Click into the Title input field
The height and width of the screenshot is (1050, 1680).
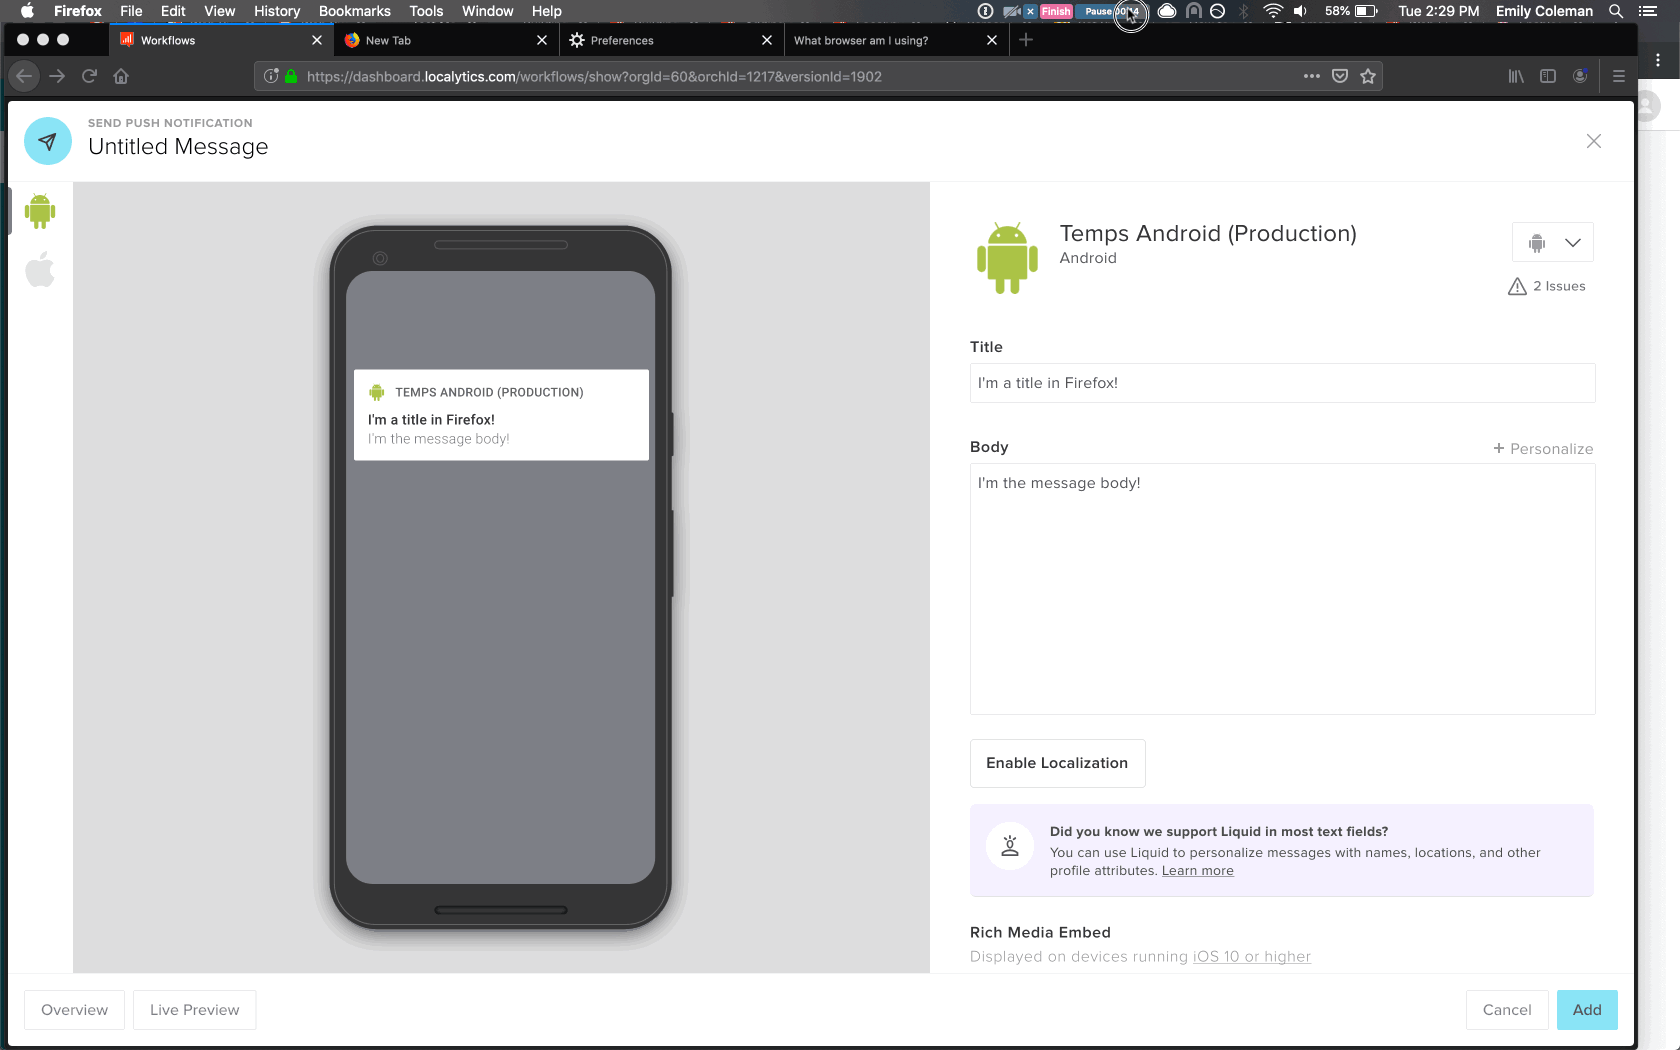tap(1282, 383)
